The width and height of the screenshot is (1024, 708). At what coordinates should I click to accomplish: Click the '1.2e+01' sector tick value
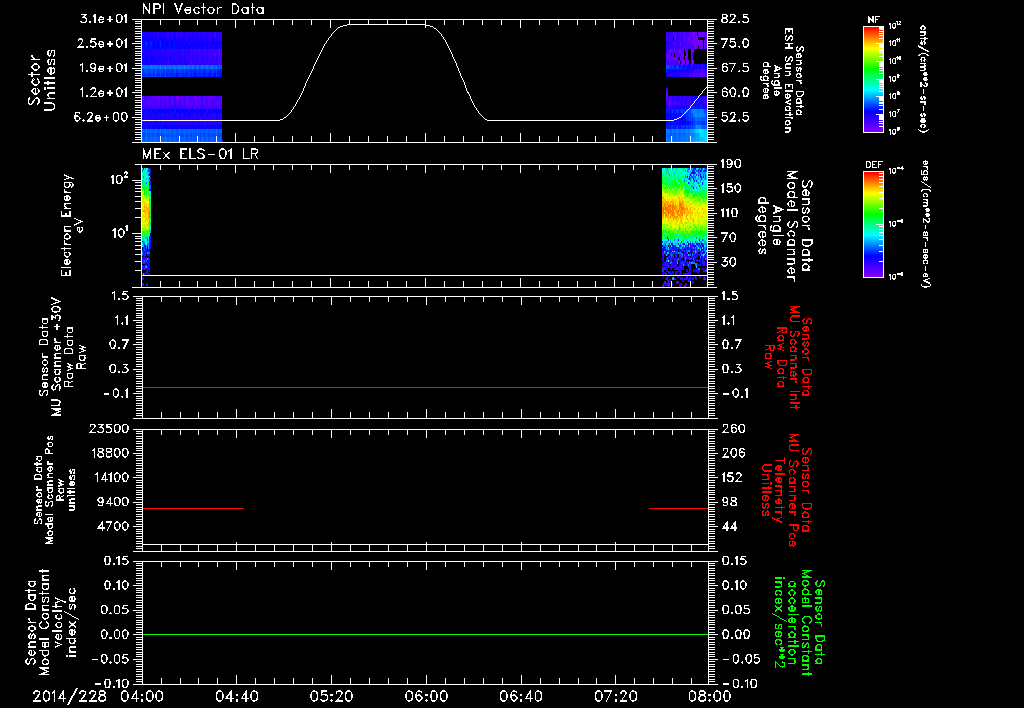click(x=104, y=93)
